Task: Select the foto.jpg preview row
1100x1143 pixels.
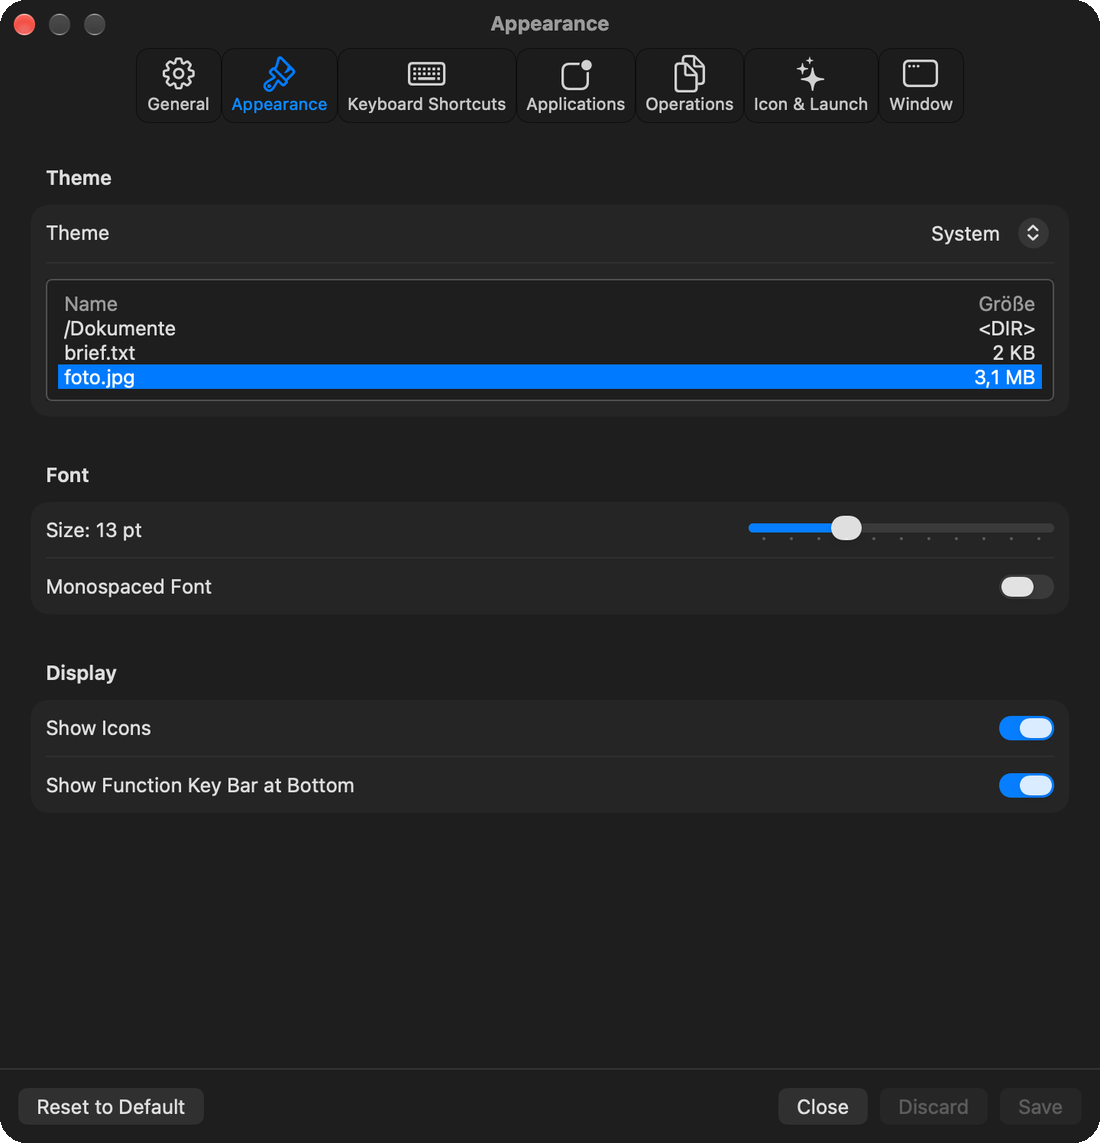Action: tap(550, 377)
